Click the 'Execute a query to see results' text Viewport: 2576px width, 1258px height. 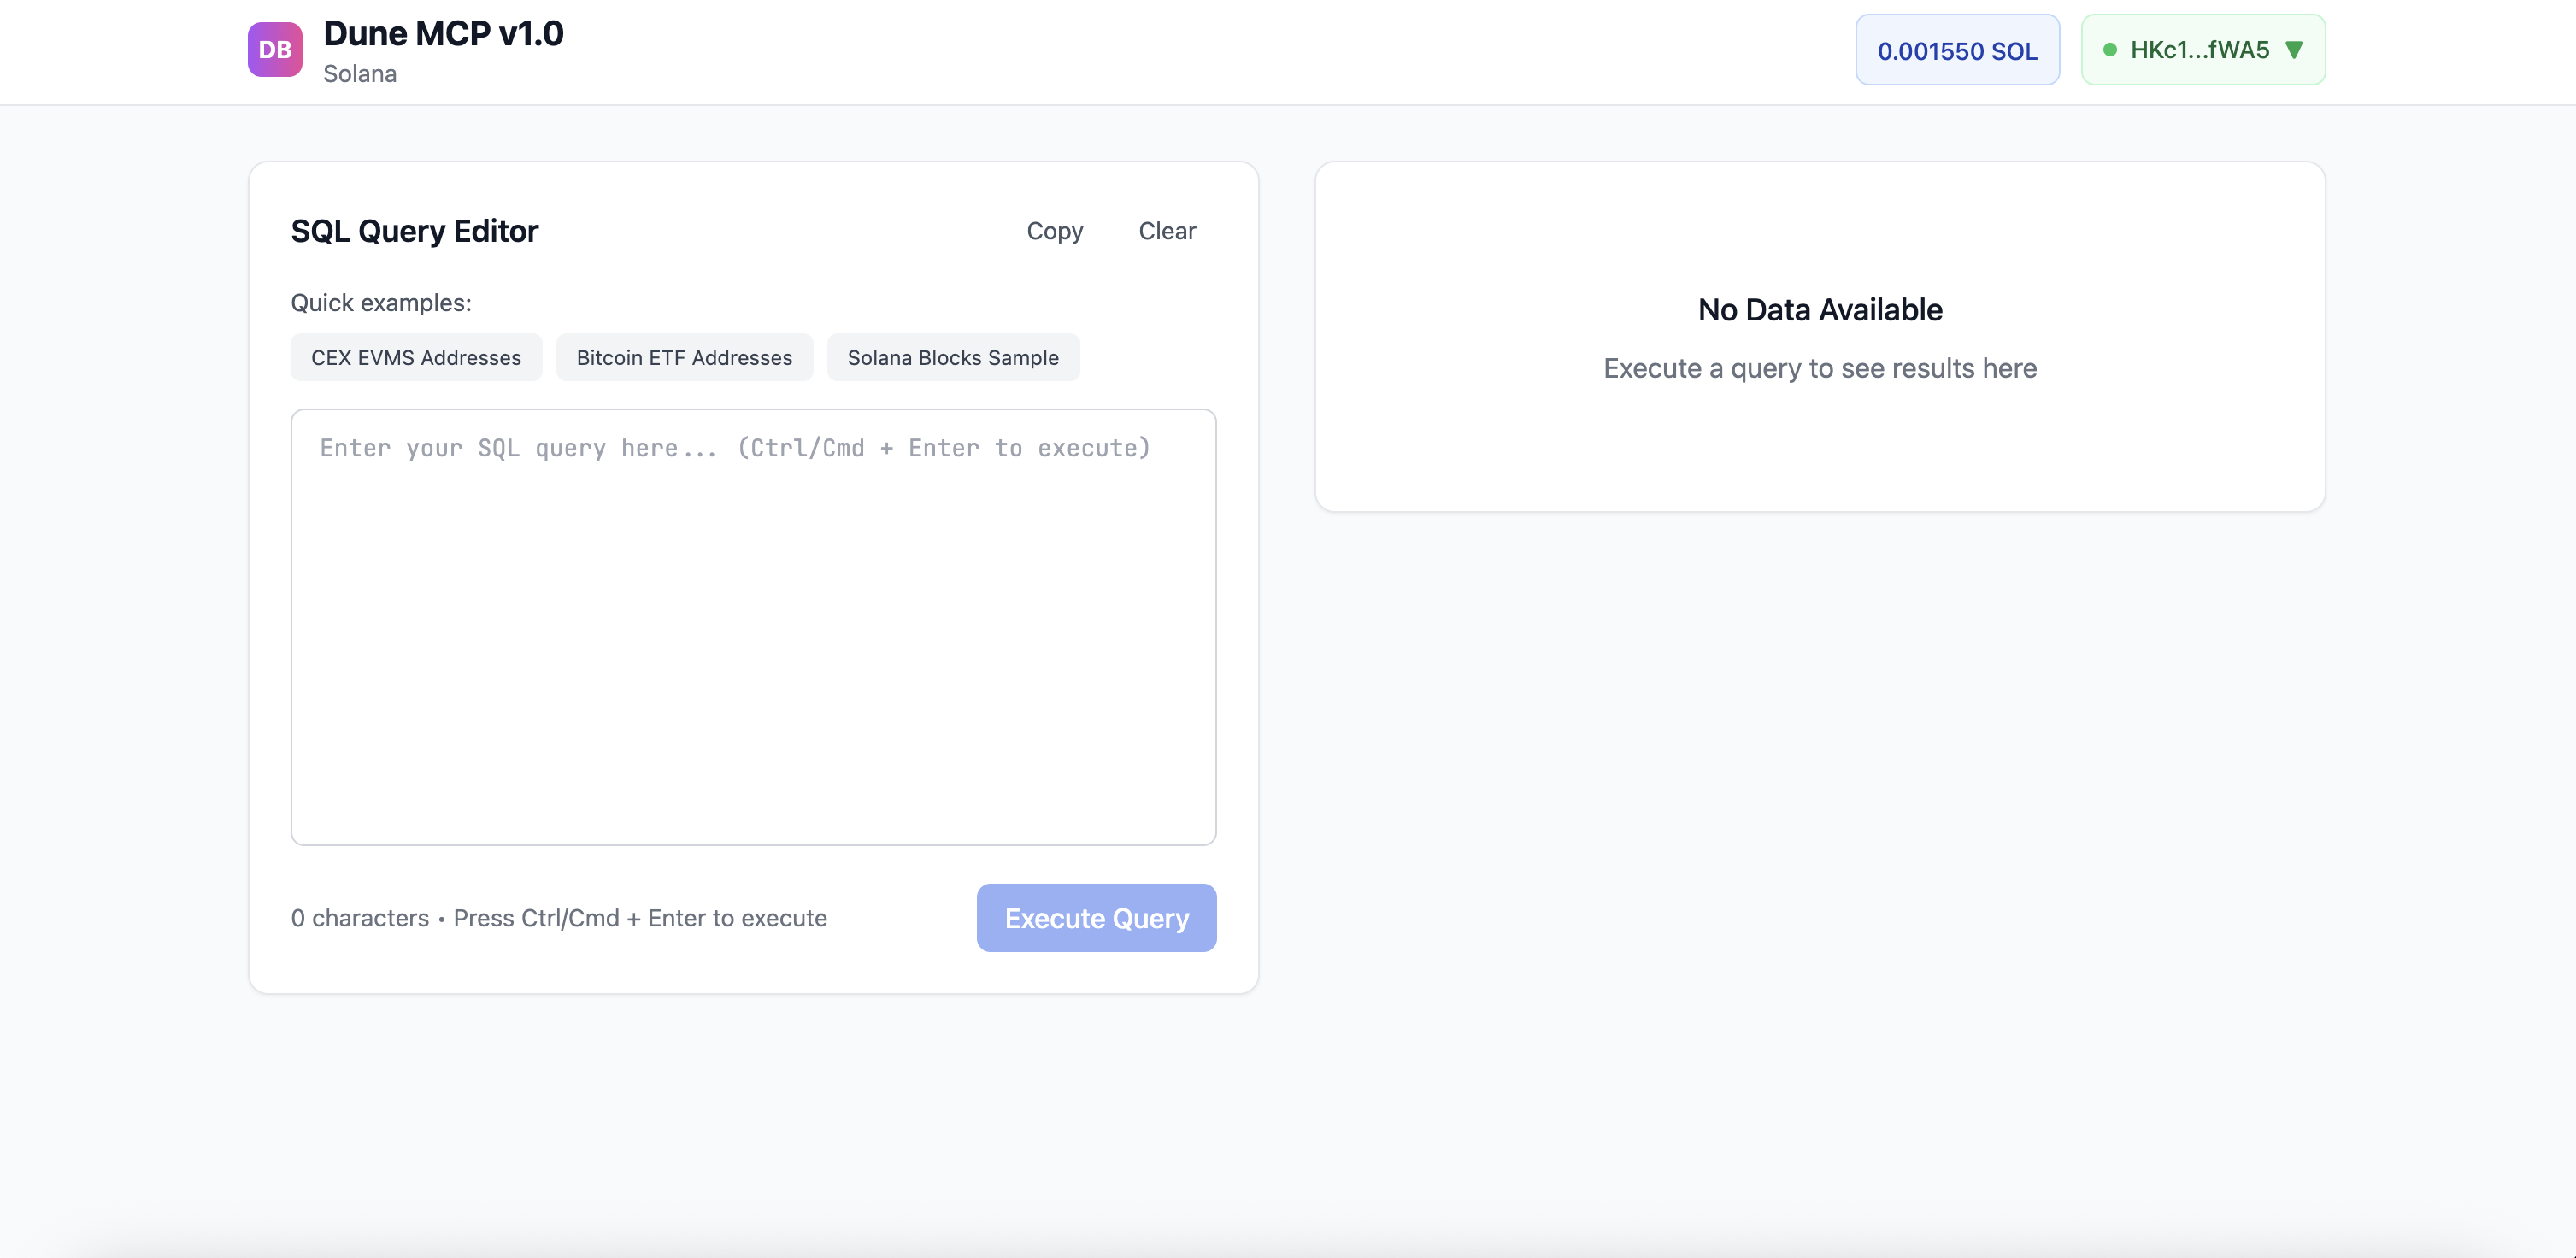[1820, 368]
